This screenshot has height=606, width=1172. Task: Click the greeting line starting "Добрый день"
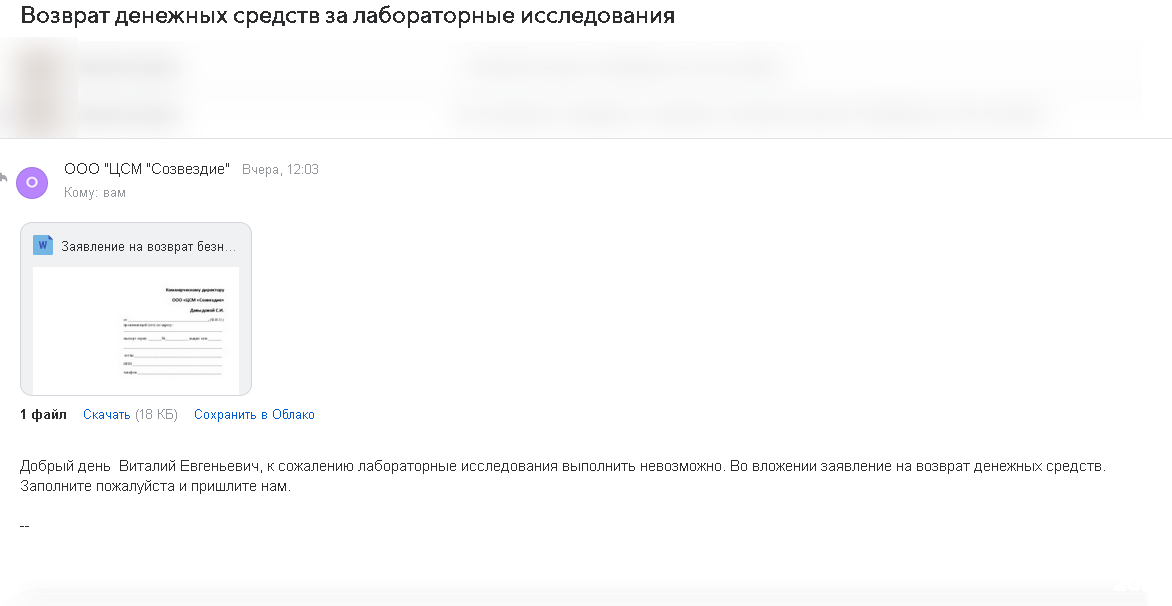point(563,467)
